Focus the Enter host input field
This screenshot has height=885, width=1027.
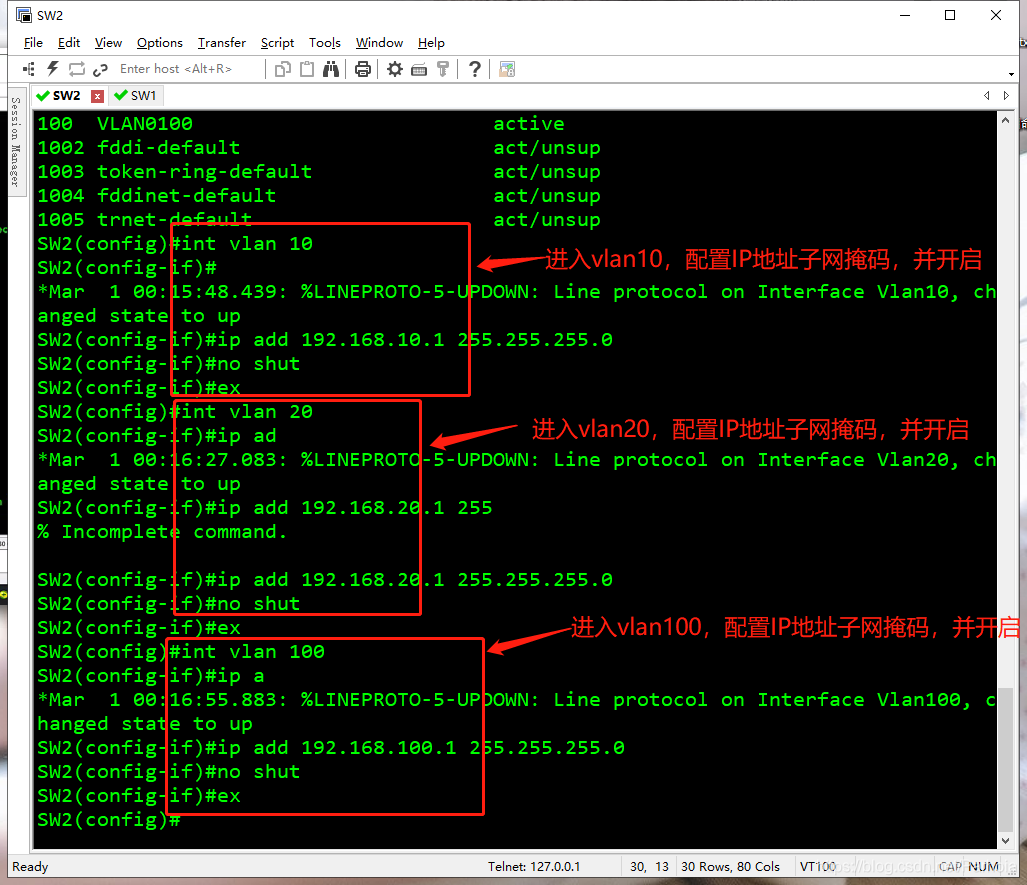[x=189, y=69]
